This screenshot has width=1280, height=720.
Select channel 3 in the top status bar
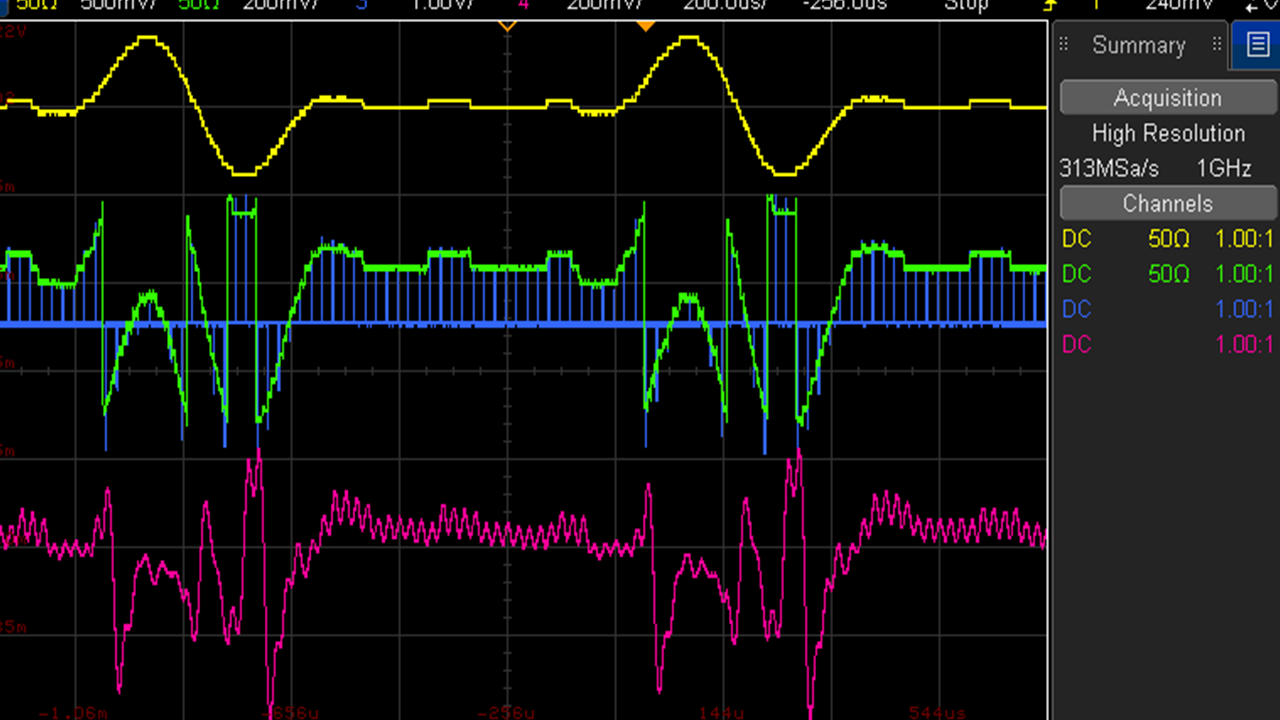361,5
